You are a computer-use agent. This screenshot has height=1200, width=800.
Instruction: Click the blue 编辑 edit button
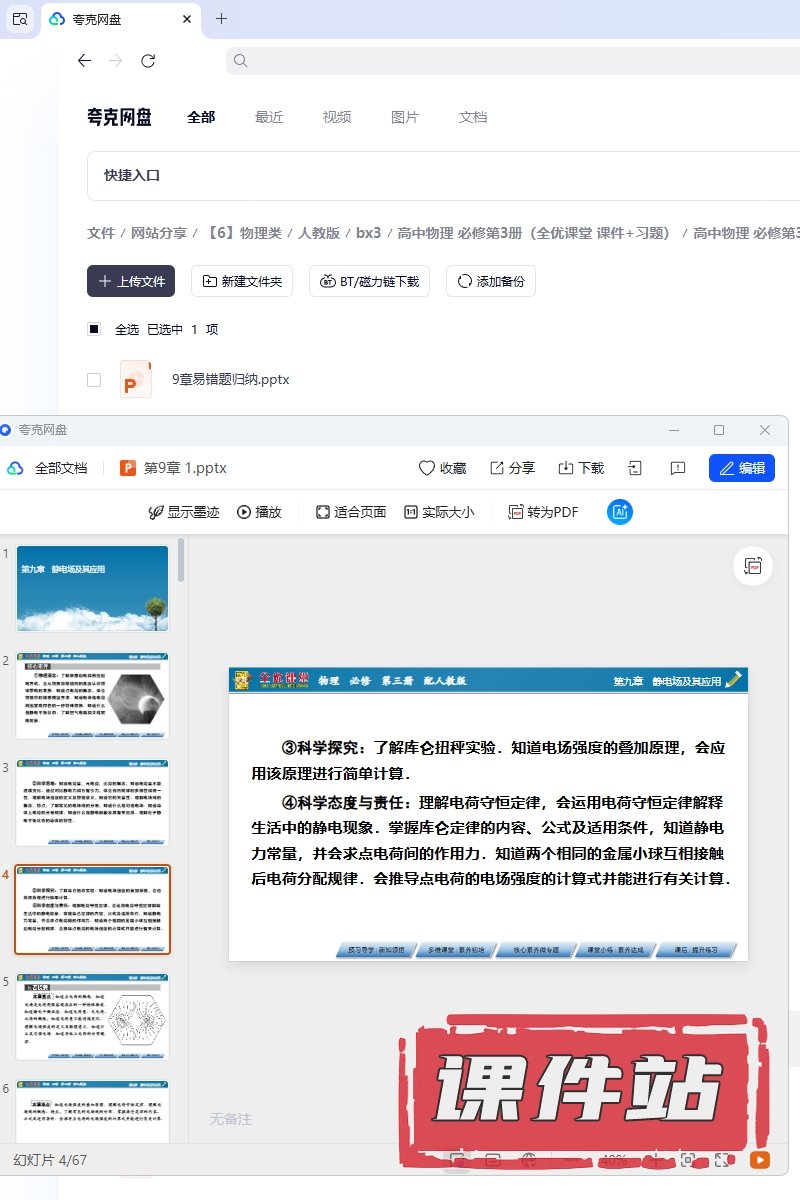741,468
